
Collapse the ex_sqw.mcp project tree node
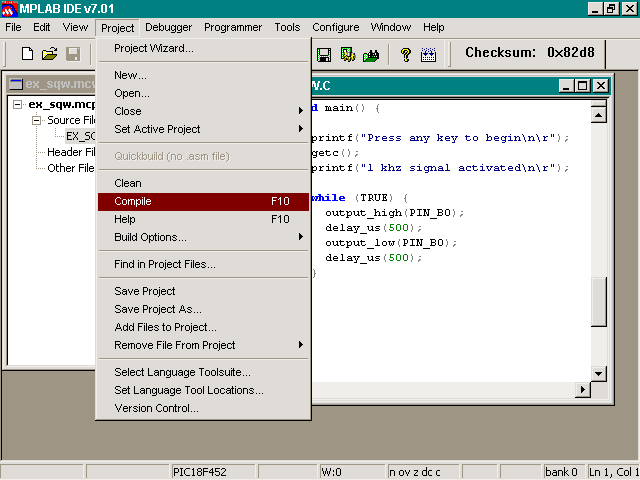(18, 104)
